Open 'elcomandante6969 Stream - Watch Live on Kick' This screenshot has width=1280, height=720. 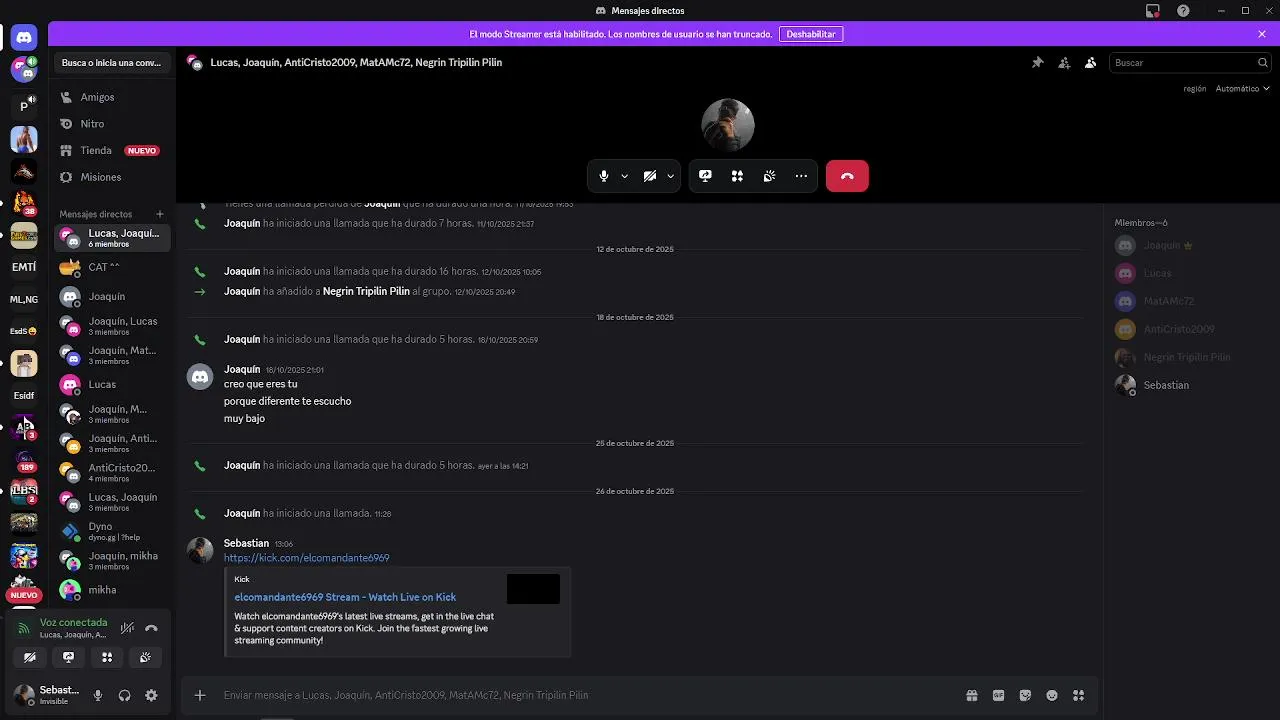[x=345, y=597]
